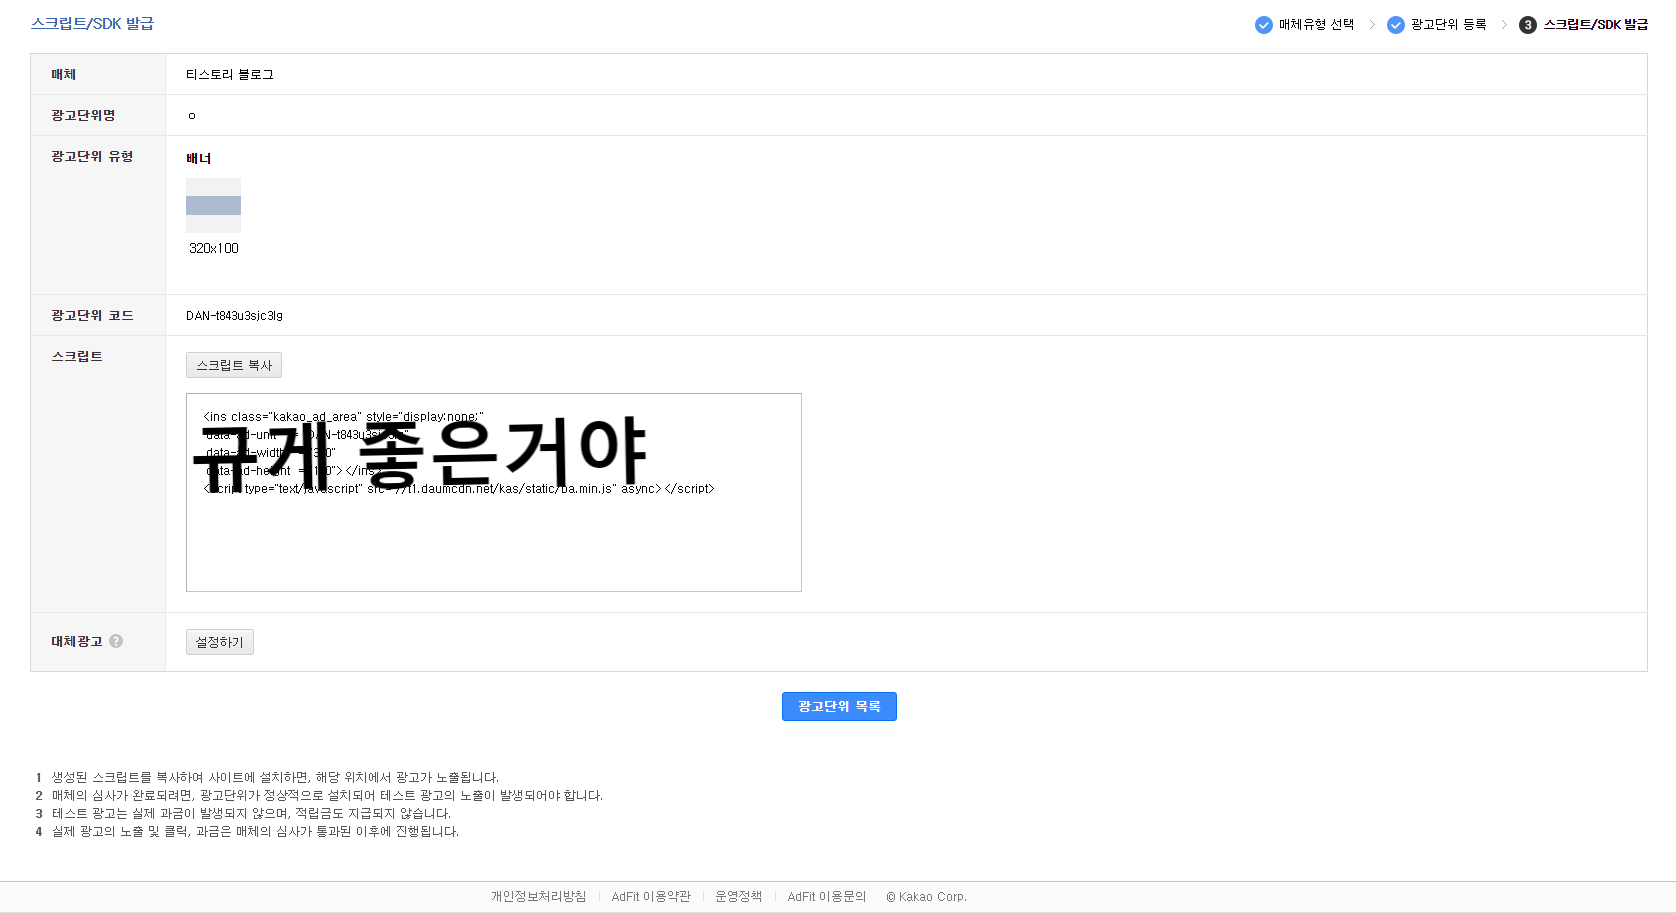Click the 광고단위 코드 row label

point(92,316)
